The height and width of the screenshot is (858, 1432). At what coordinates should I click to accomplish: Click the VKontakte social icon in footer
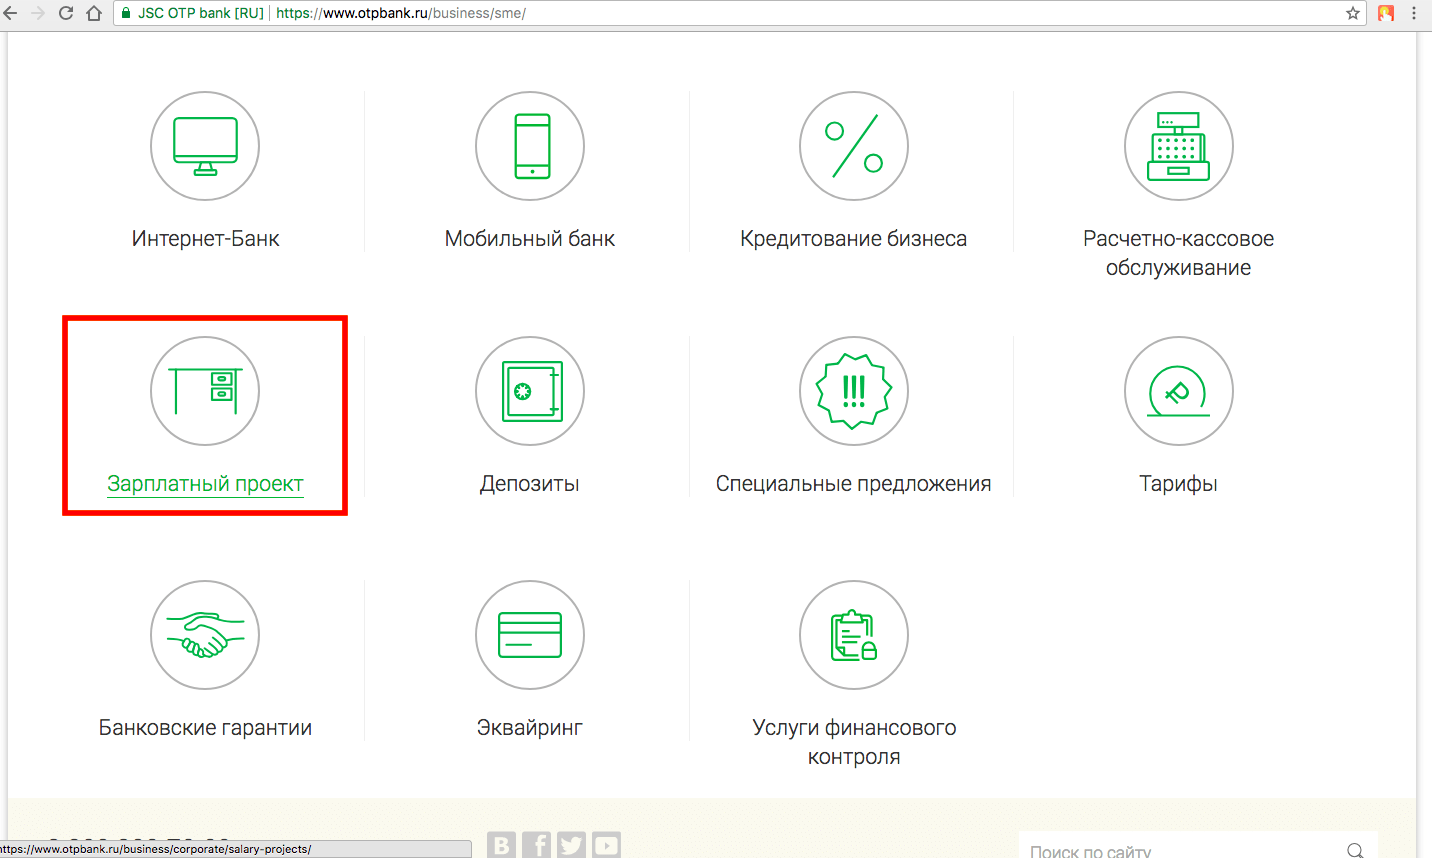[x=502, y=845]
